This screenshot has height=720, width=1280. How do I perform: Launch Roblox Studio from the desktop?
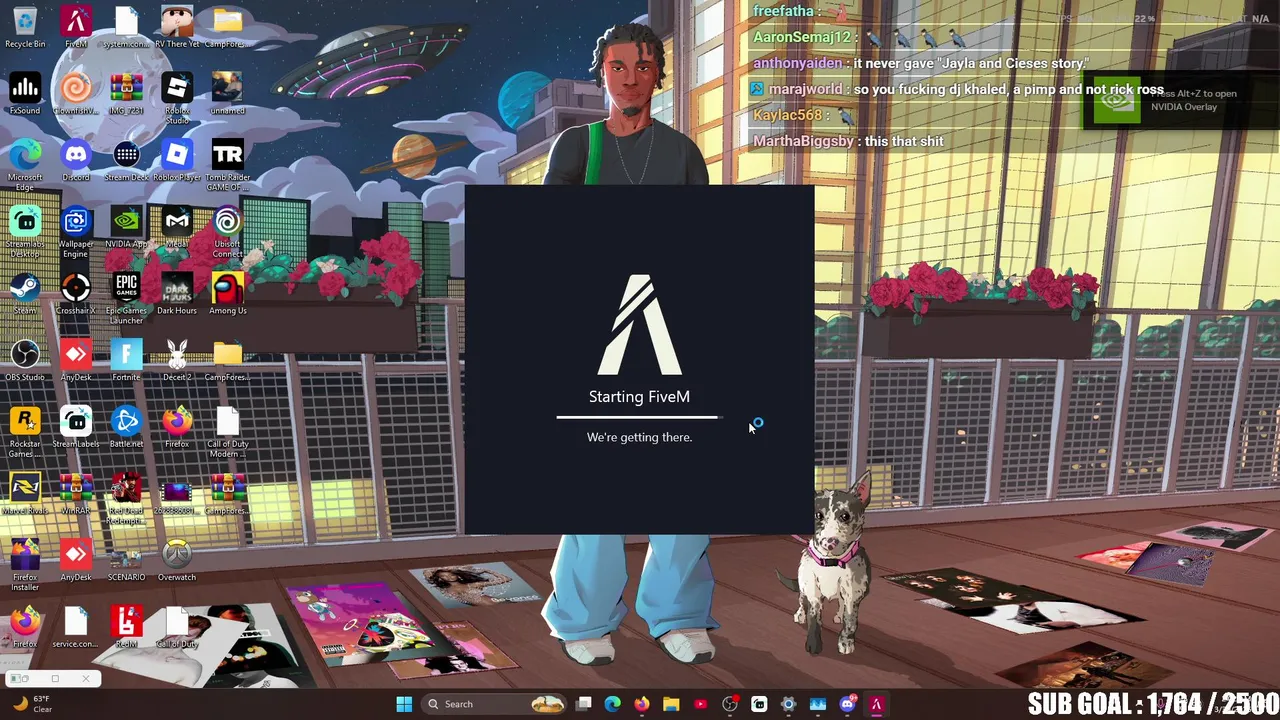177,98
